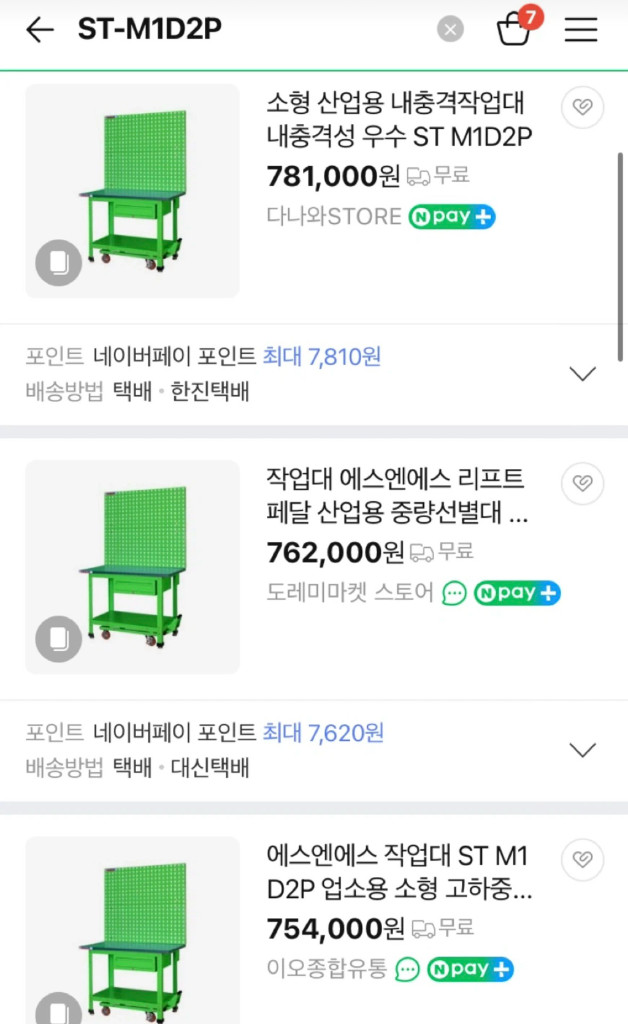Toggle the heart on the third product
This screenshot has width=628, height=1024.
pos(582,860)
